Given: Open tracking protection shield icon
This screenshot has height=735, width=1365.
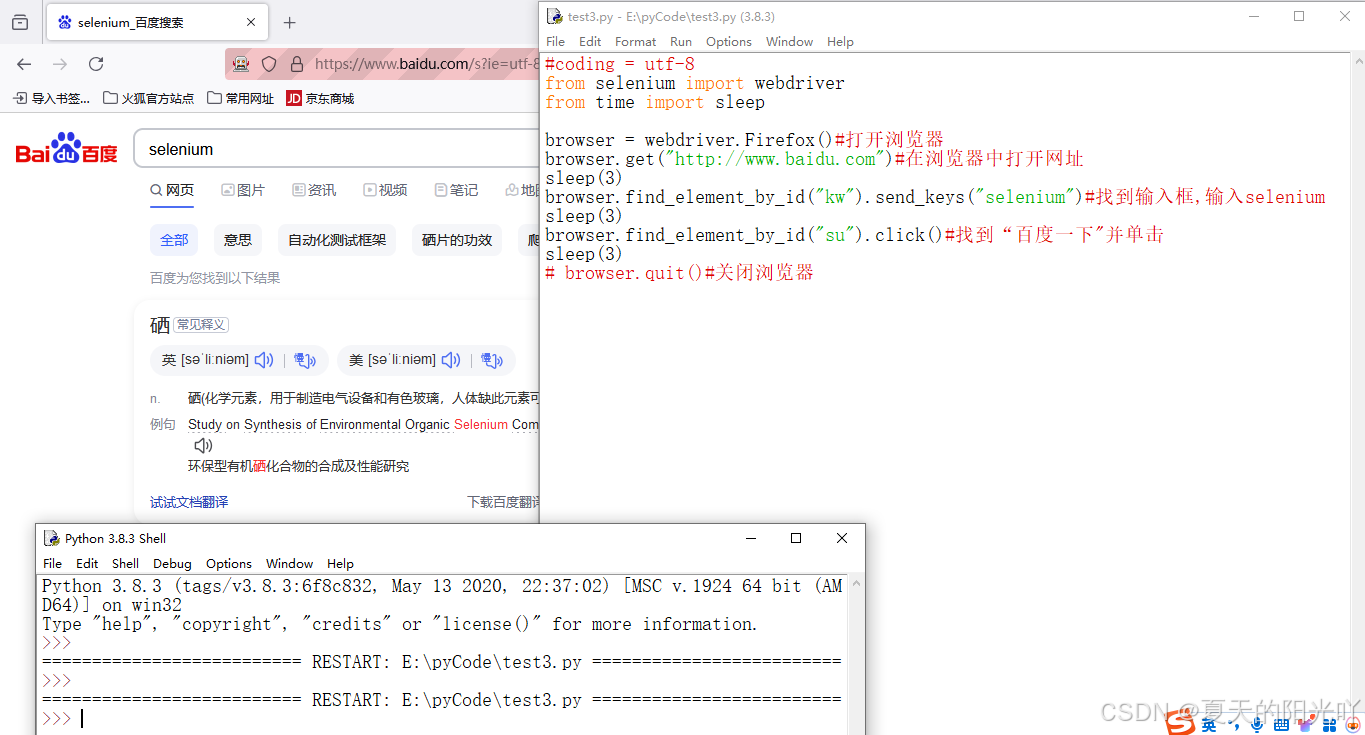Looking at the screenshot, I should click(x=269, y=64).
